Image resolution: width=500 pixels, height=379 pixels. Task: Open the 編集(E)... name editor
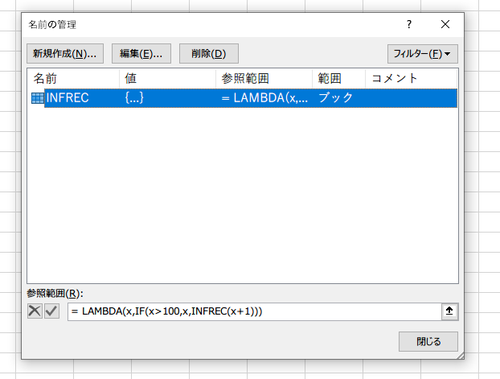pyautogui.click(x=141, y=53)
